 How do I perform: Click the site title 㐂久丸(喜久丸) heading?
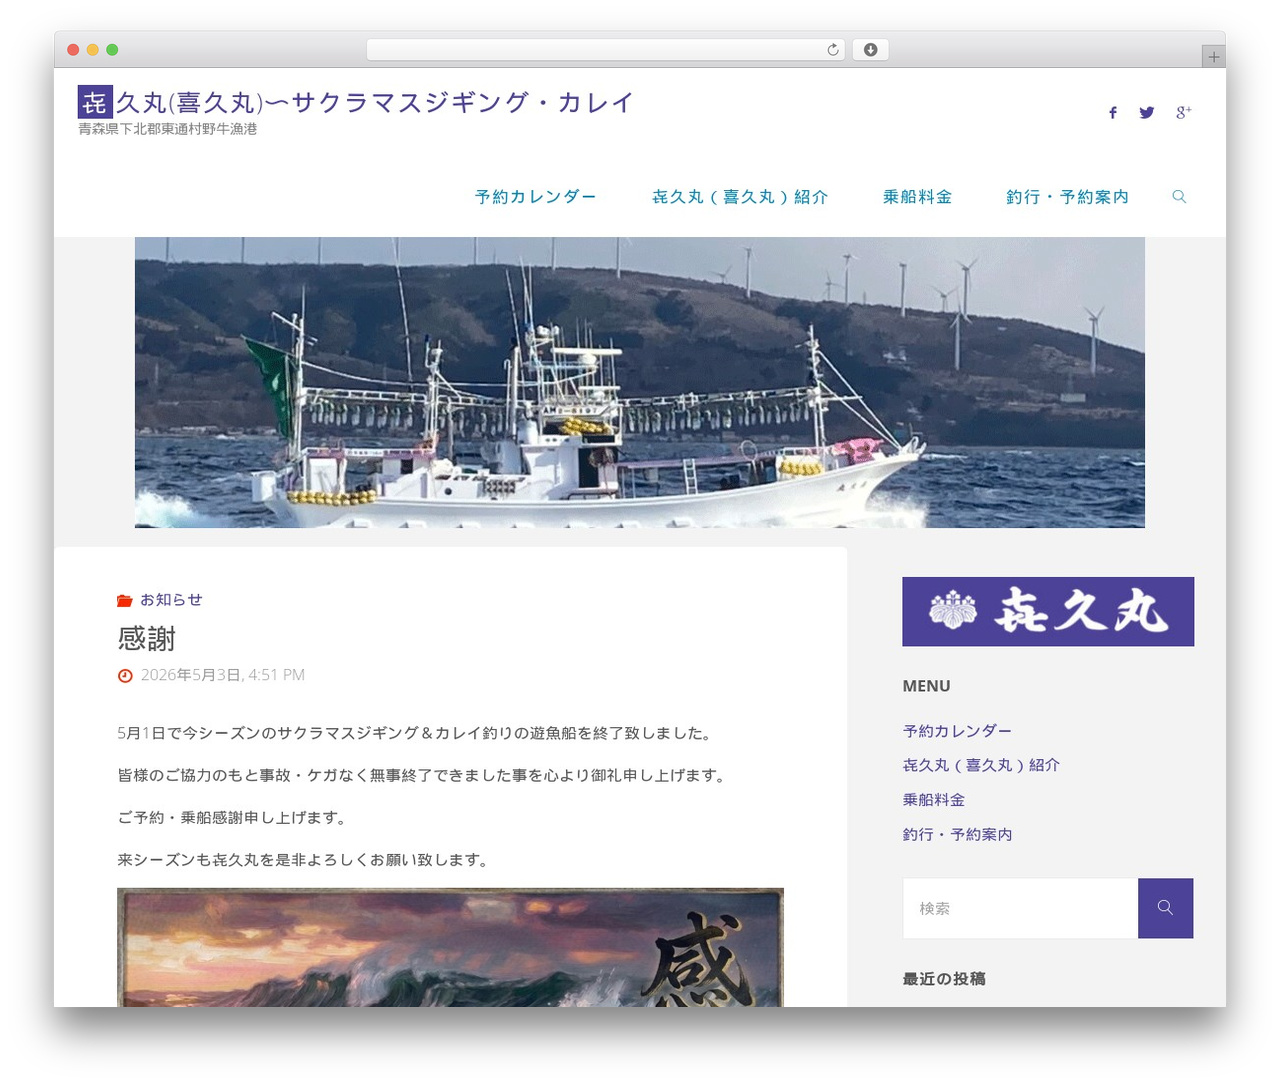pyautogui.click(x=356, y=102)
